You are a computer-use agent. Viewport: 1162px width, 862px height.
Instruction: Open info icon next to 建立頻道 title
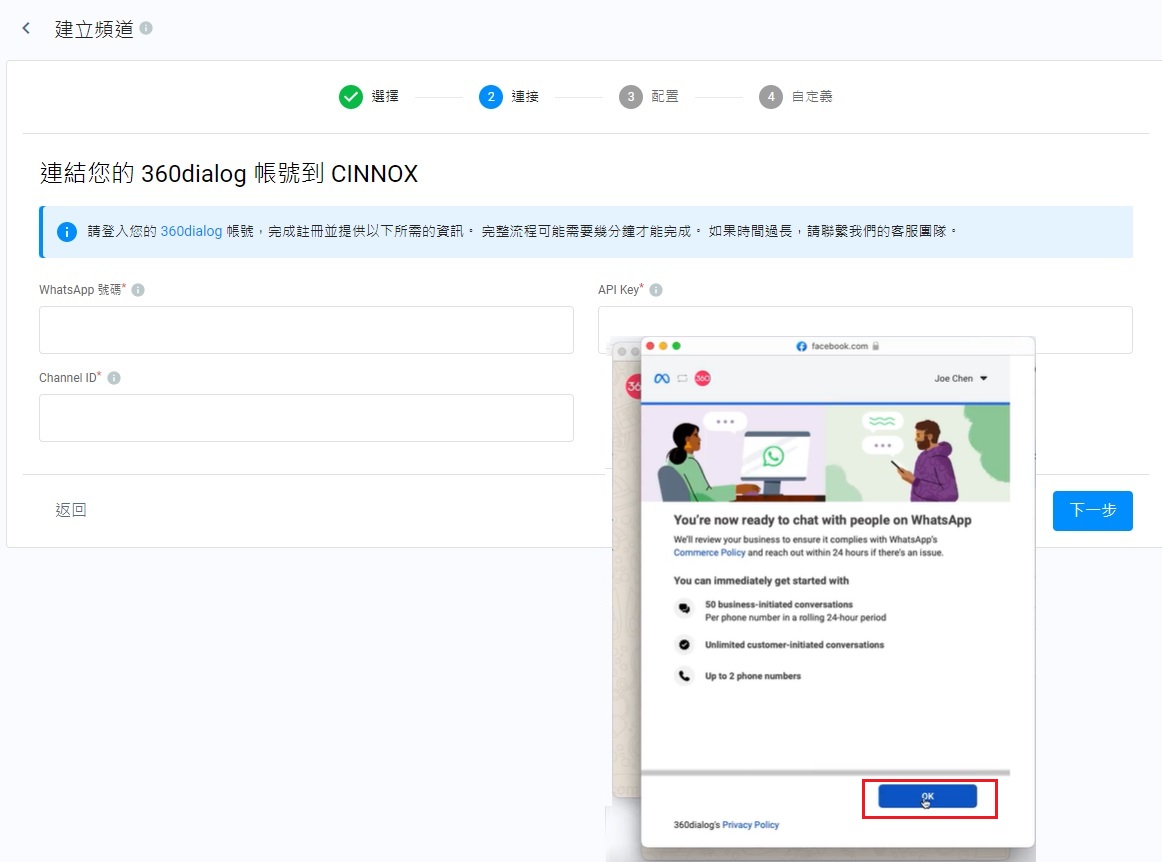point(146,28)
